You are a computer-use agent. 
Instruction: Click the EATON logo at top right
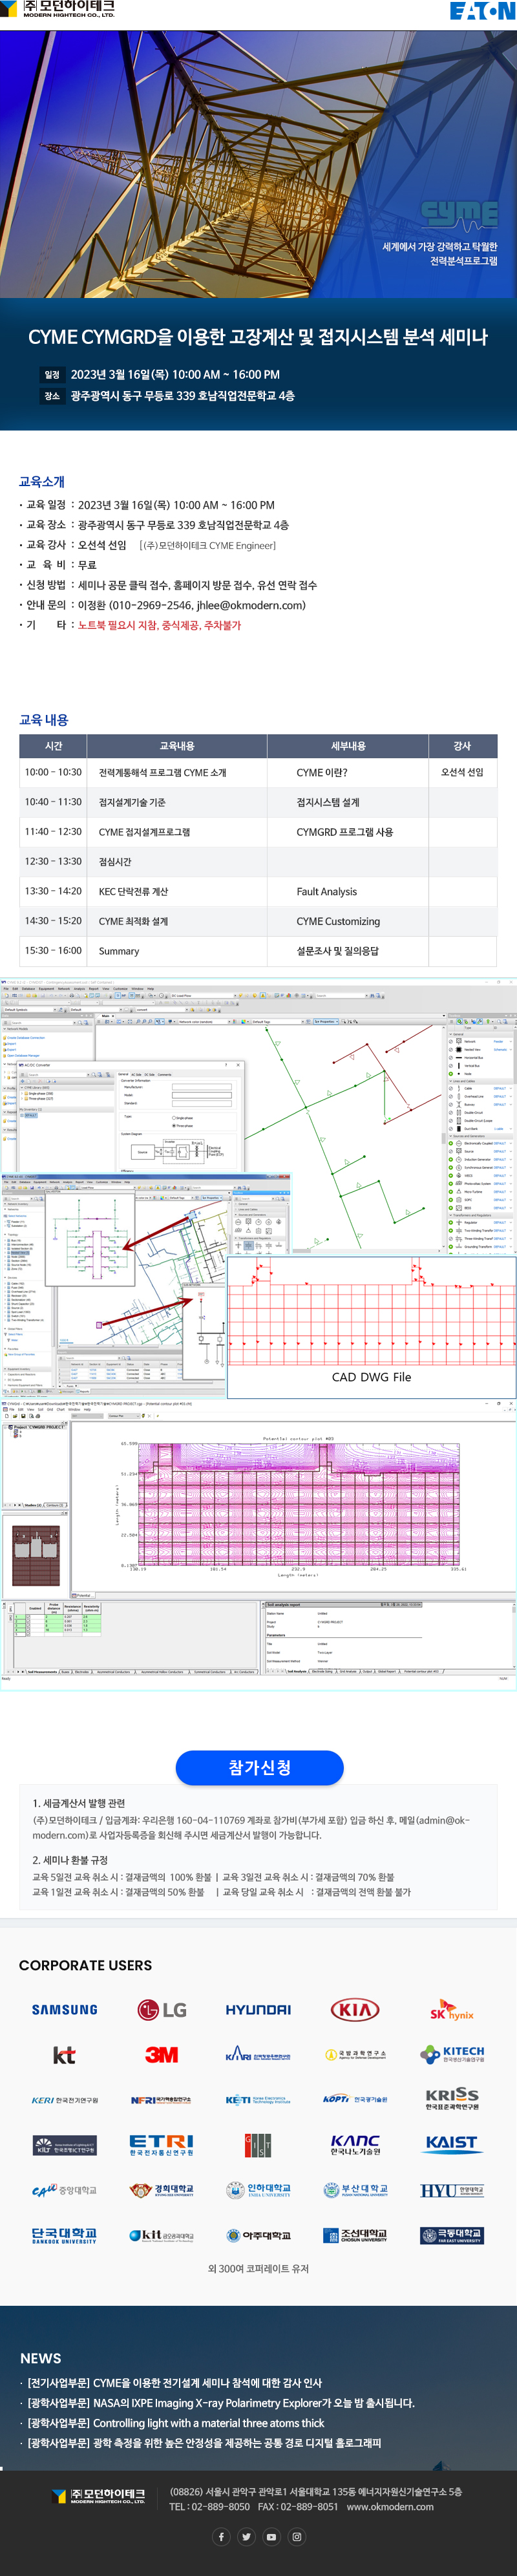point(482,10)
